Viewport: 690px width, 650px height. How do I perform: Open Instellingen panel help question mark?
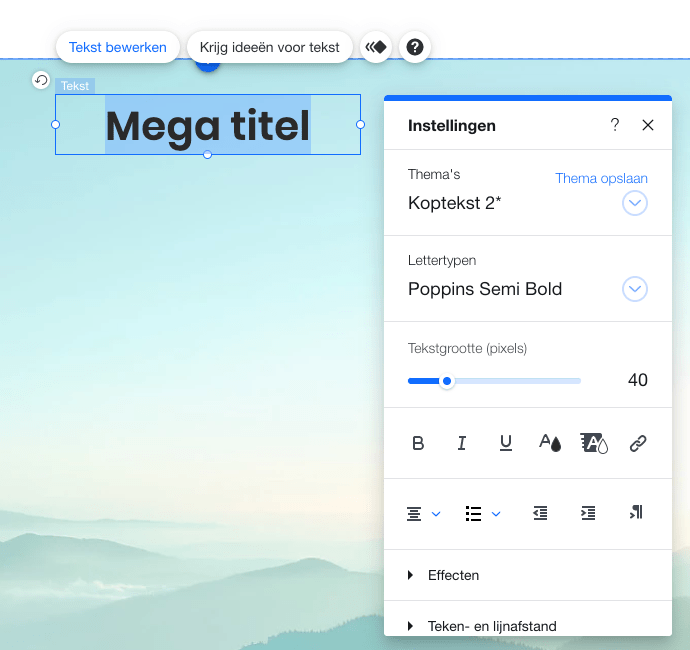[615, 125]
